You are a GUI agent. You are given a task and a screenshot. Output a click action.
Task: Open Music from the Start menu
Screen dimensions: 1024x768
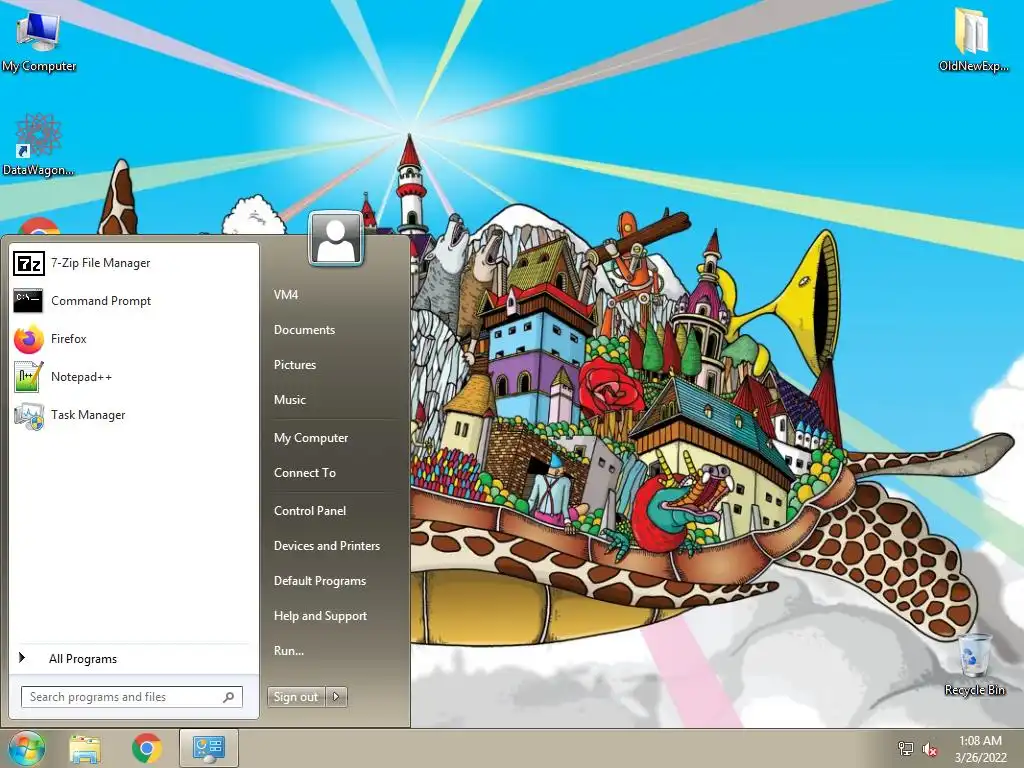(290, 400)
